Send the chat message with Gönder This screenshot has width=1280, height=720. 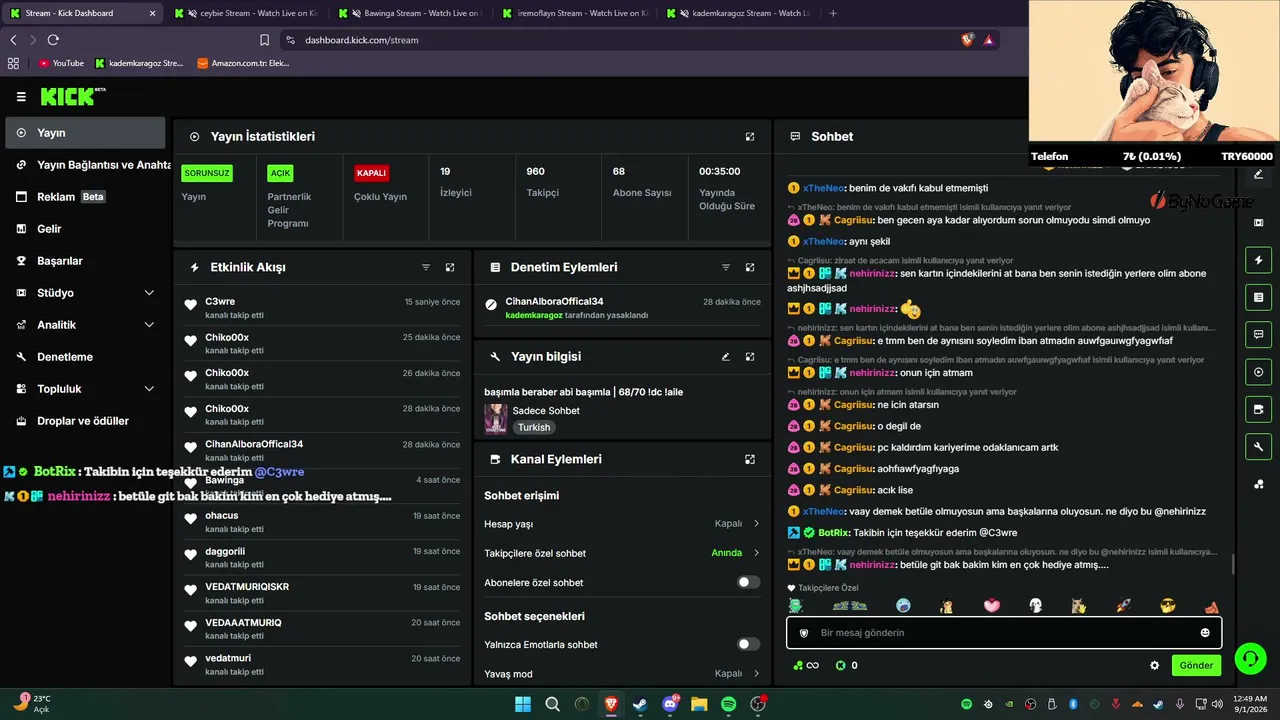point(1196,665)
